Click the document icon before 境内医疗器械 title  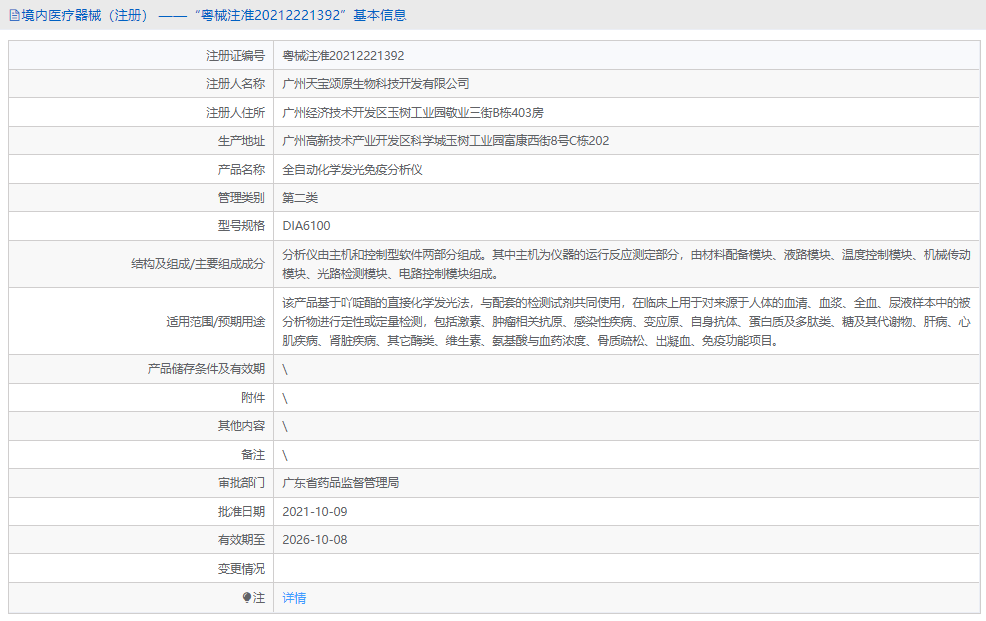coord(14,15)
